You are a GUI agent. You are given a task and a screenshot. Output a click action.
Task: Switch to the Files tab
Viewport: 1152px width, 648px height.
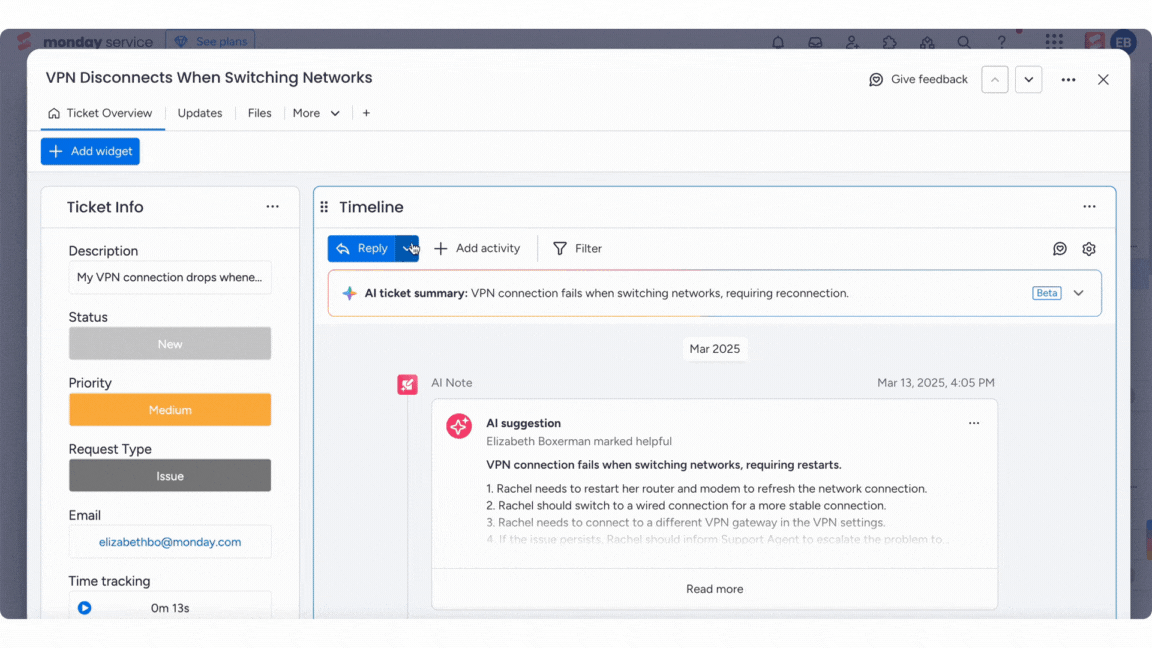(259, 113)
